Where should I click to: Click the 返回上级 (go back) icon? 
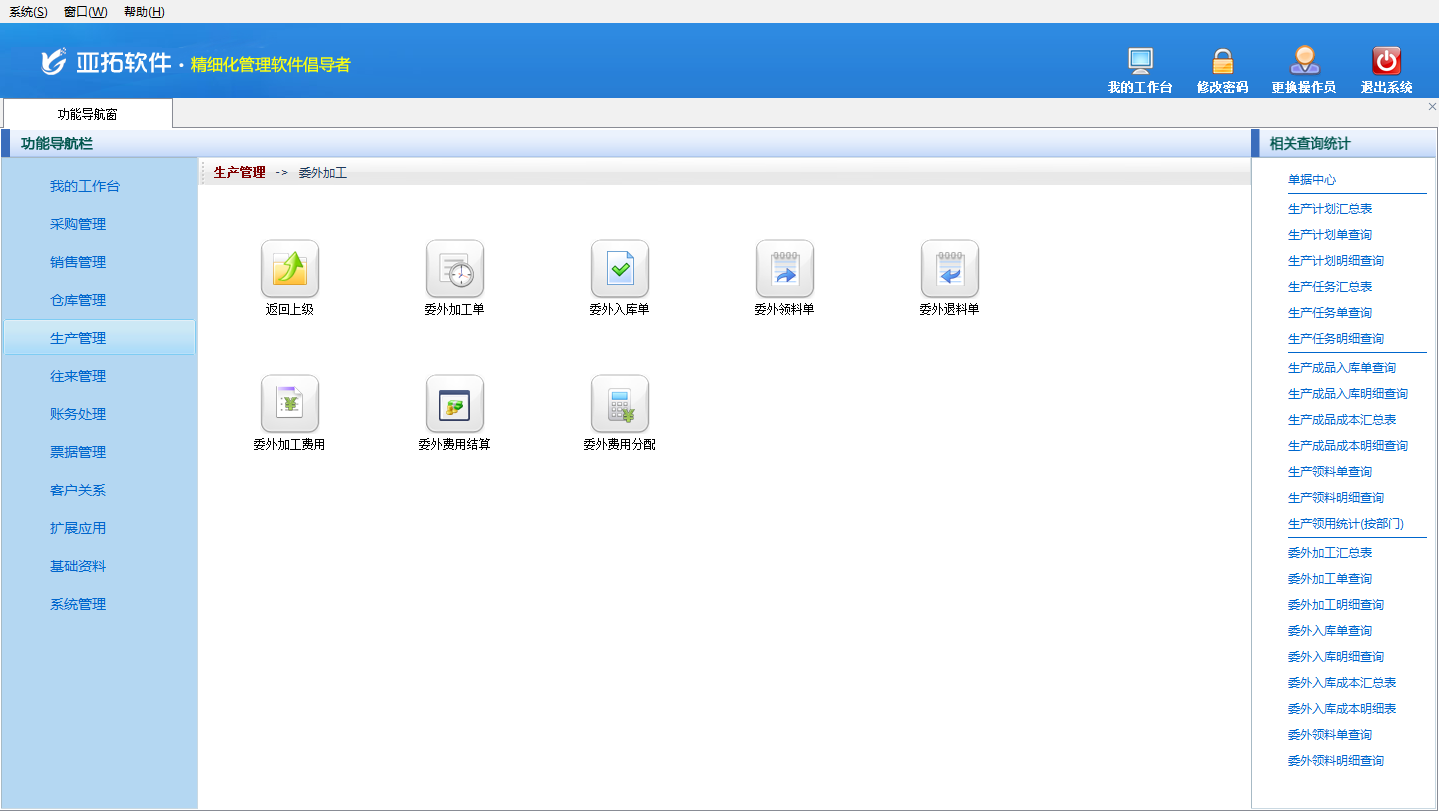pyautogui.click(x=289, y=269)
